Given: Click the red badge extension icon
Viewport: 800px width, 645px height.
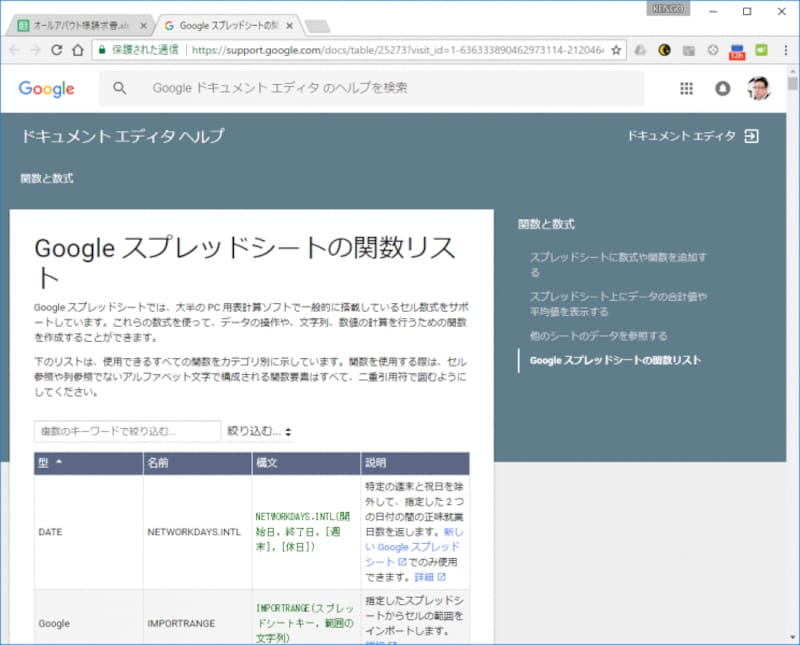Looking at the screenshot, I should coord(735,48).
